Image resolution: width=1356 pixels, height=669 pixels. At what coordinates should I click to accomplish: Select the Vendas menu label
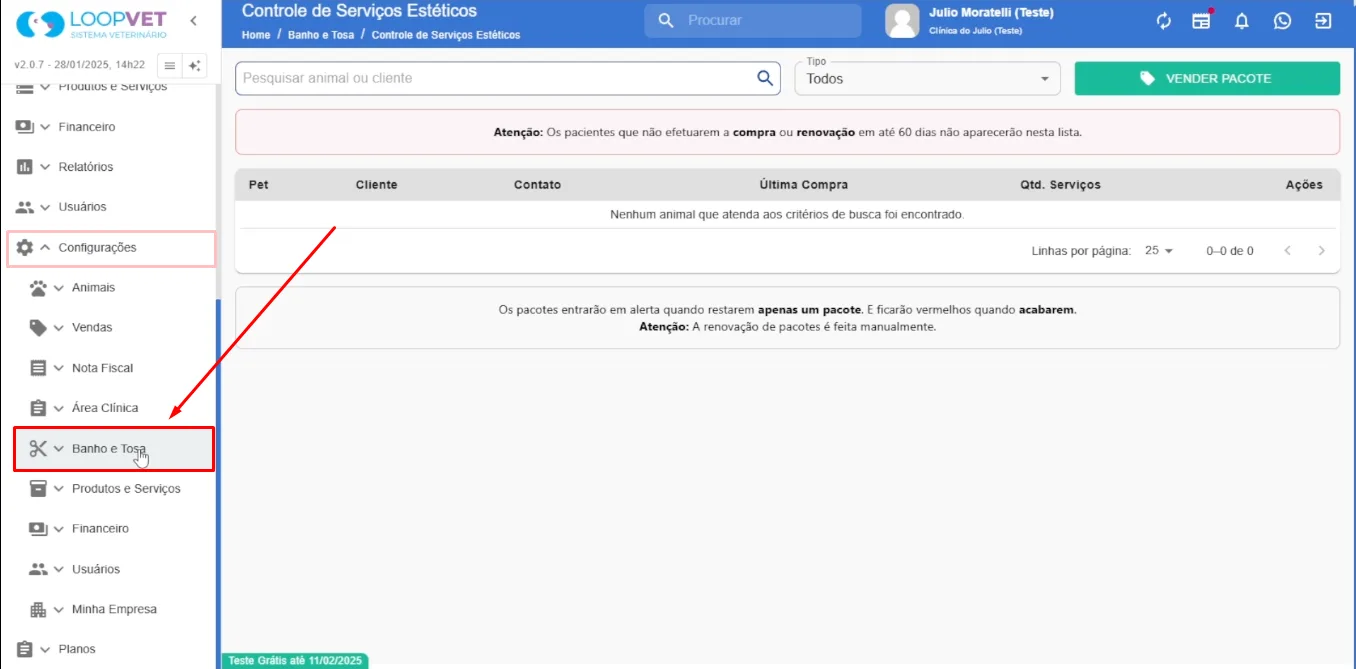point(92,328)
